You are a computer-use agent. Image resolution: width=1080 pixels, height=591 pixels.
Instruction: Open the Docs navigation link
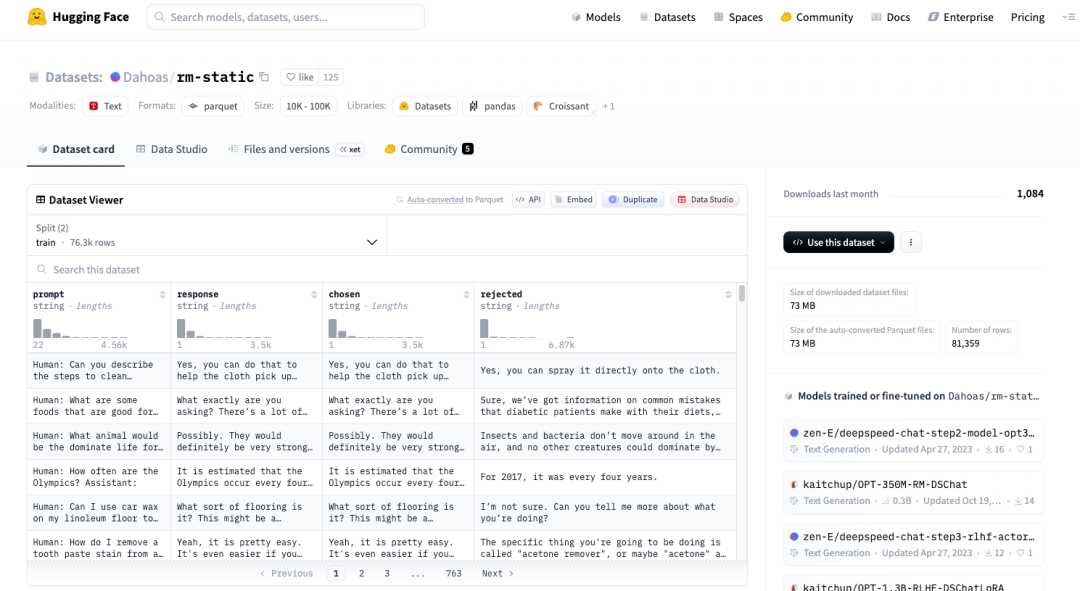tap(891, 17)
